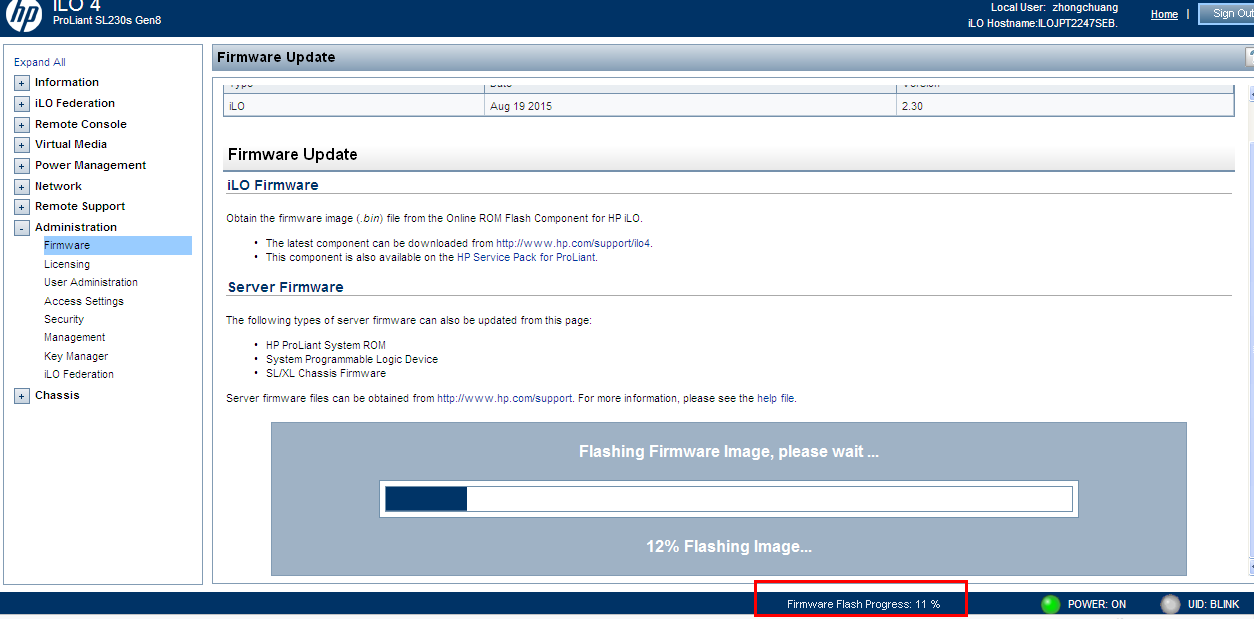Open the Licensing page
Image resolution: width=1254 pixels, height=619 pixels.
67,264
